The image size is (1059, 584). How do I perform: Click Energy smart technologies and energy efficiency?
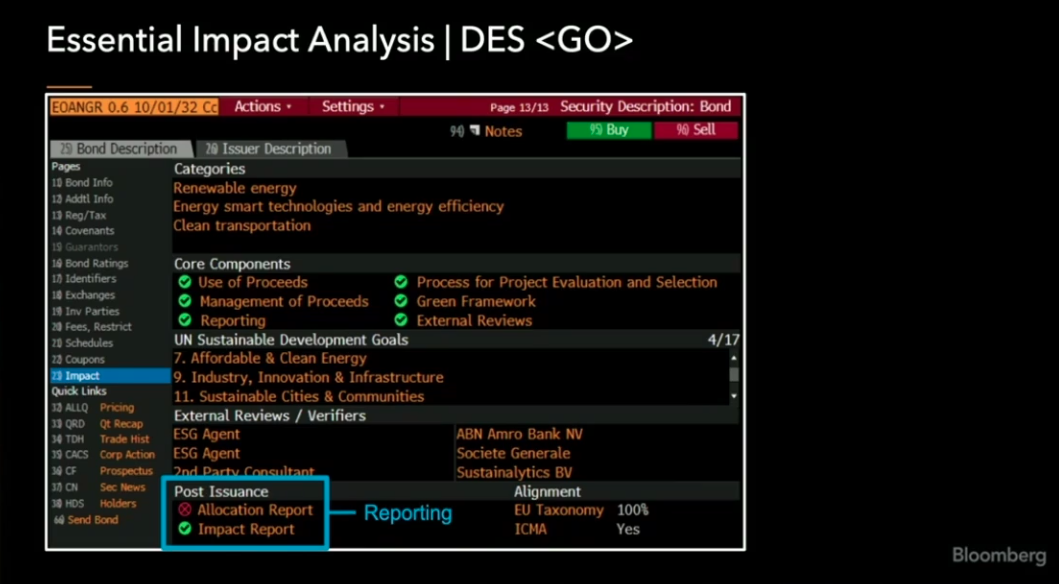[338, 207]
